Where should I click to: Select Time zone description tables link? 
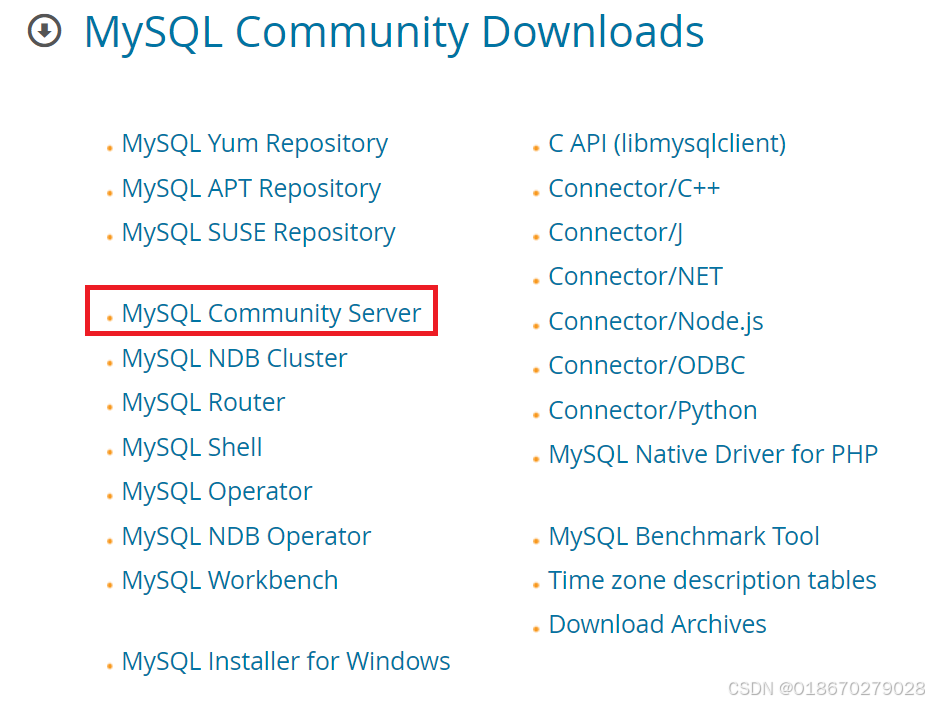[712, 581]
